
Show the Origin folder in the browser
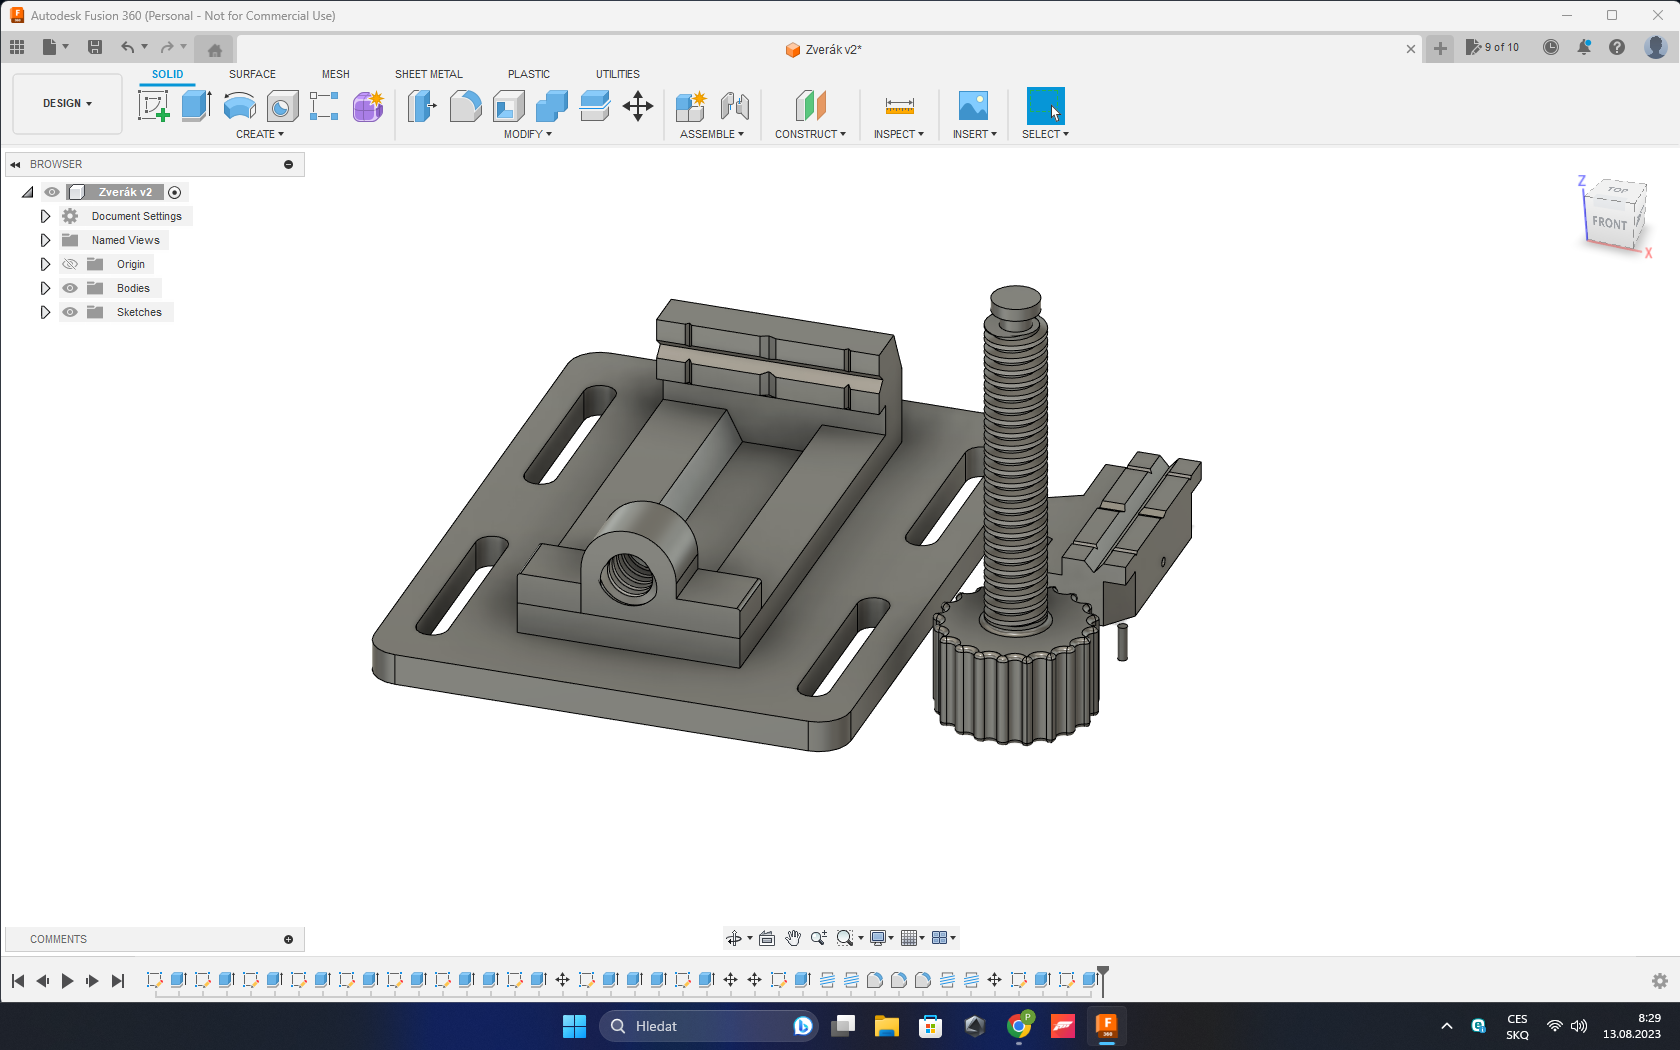pyautogui.click(x=69, y=264)
